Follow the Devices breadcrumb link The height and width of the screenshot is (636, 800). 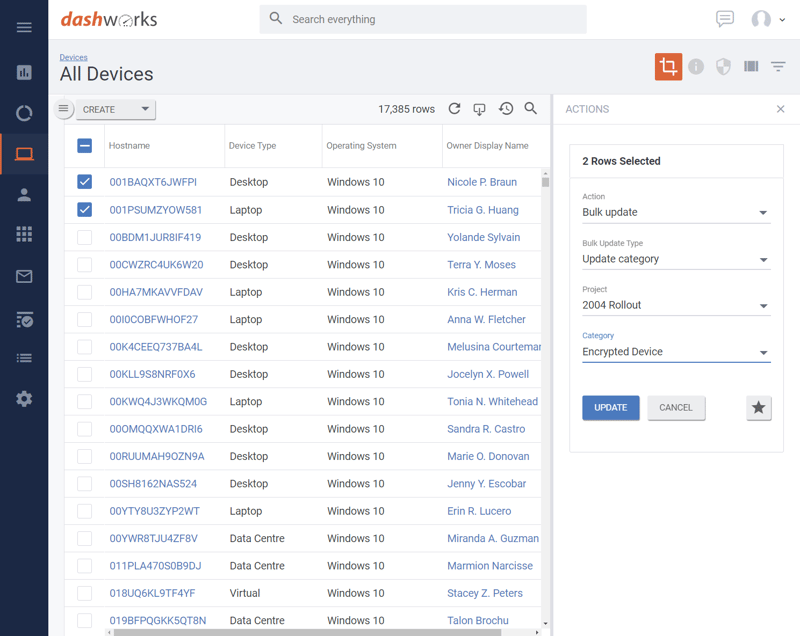[x=73, y=57]
